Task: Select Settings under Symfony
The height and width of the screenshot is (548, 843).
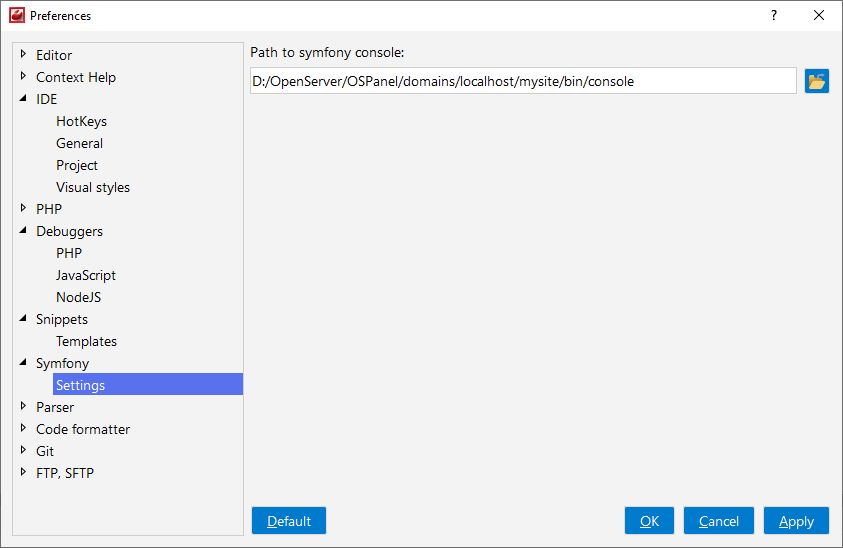Action: pos(148,385)
